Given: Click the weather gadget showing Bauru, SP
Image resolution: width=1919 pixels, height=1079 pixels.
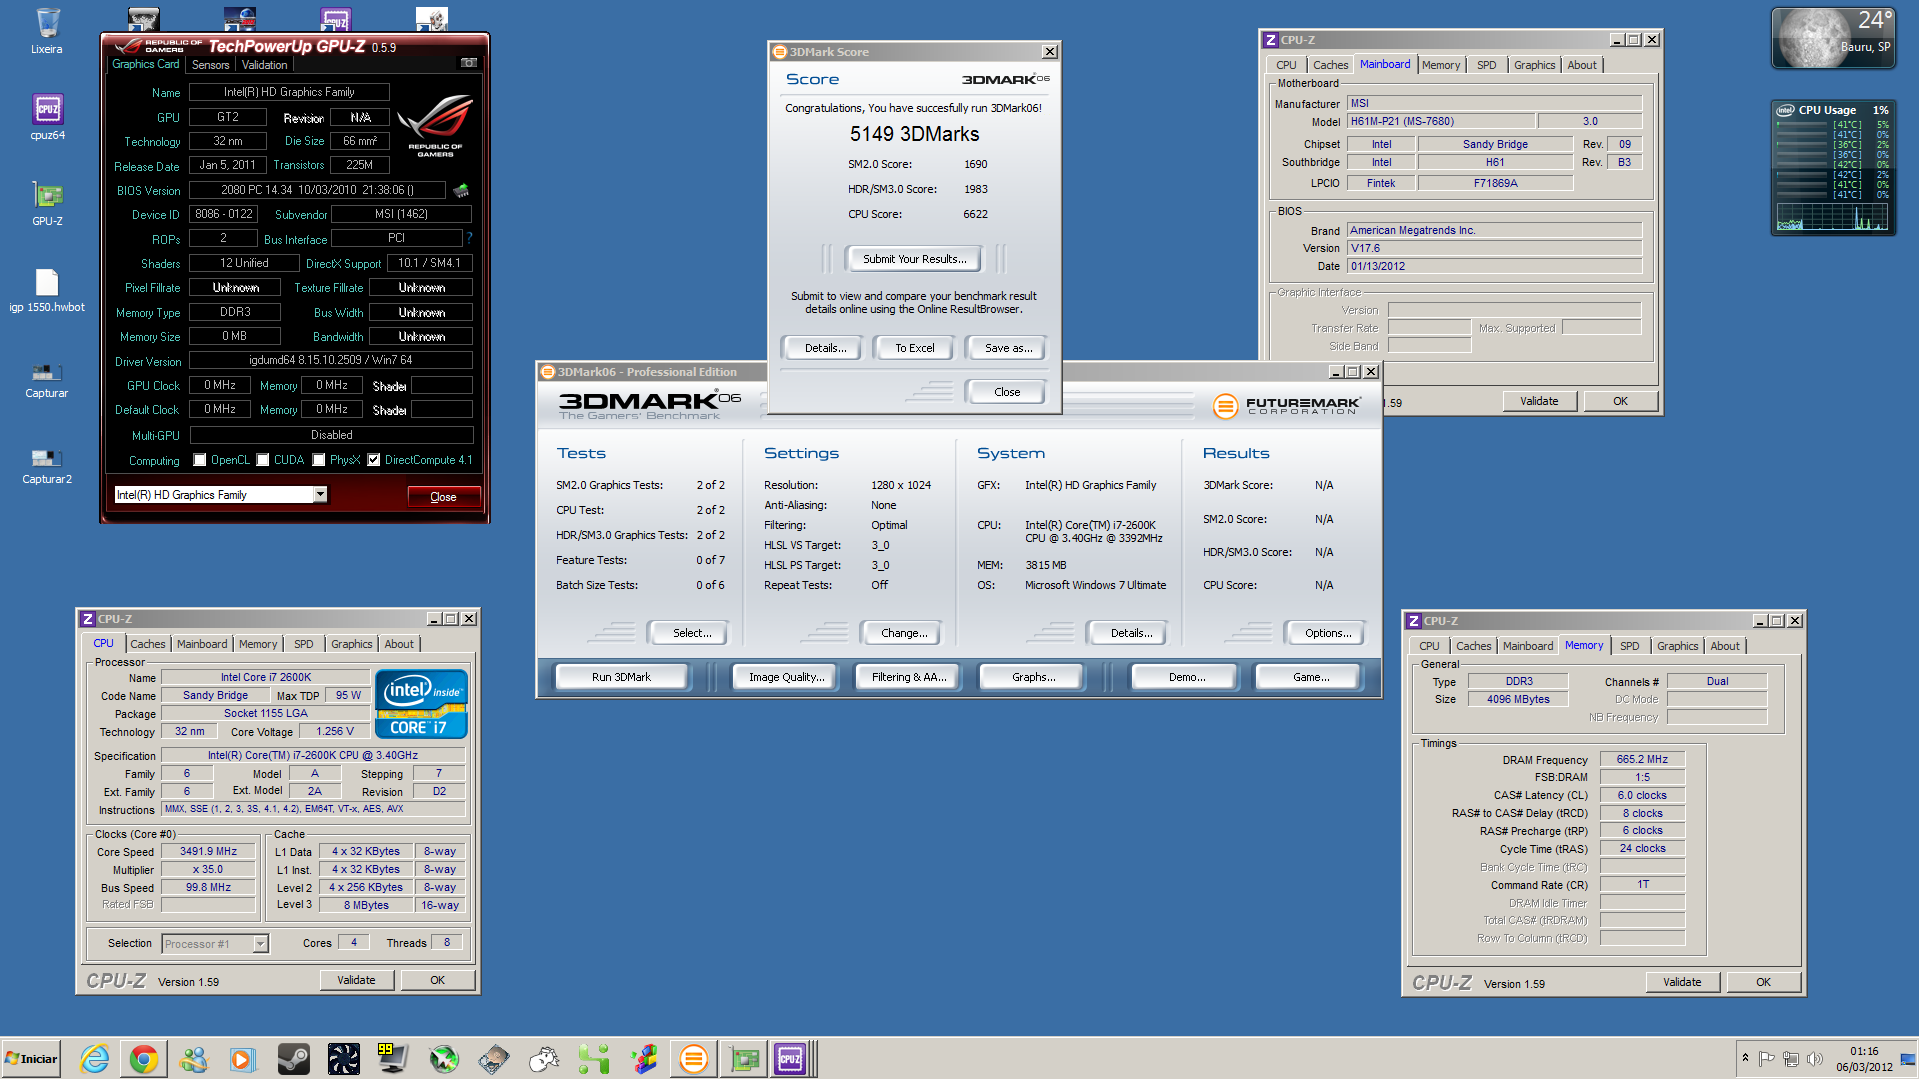Looking at the screenshot, I should point(1833,38).
